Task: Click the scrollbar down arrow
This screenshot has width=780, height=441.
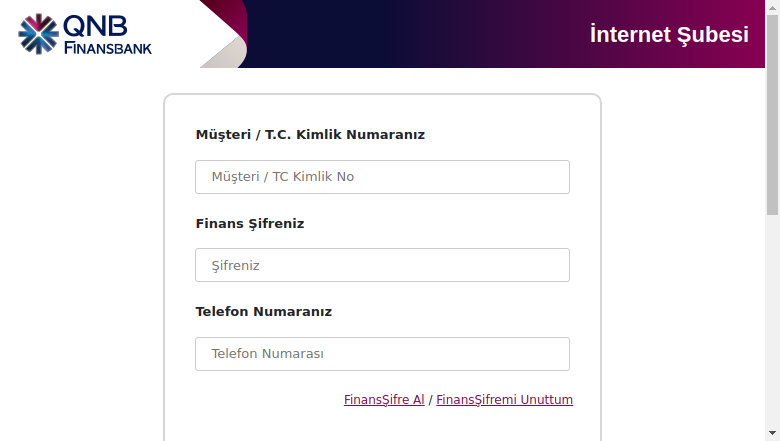Action: (x=773, y=433)
